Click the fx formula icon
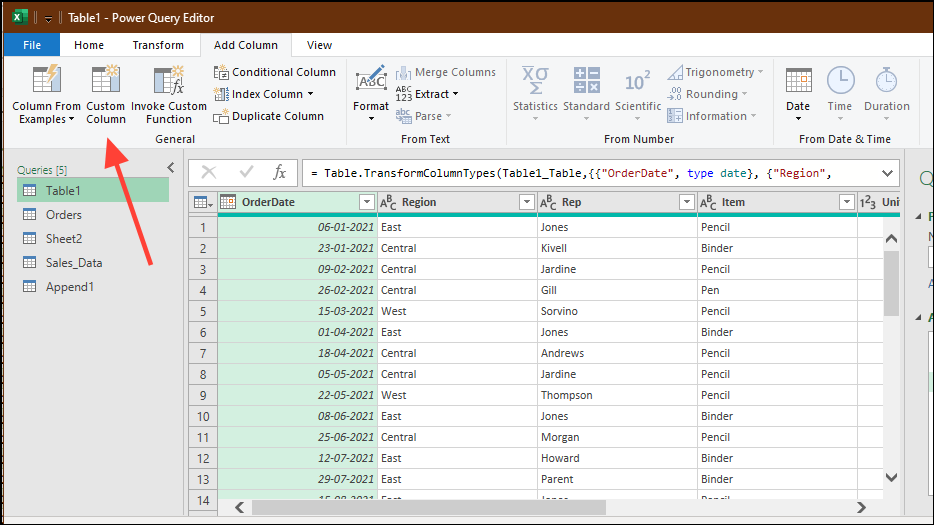 279,173
